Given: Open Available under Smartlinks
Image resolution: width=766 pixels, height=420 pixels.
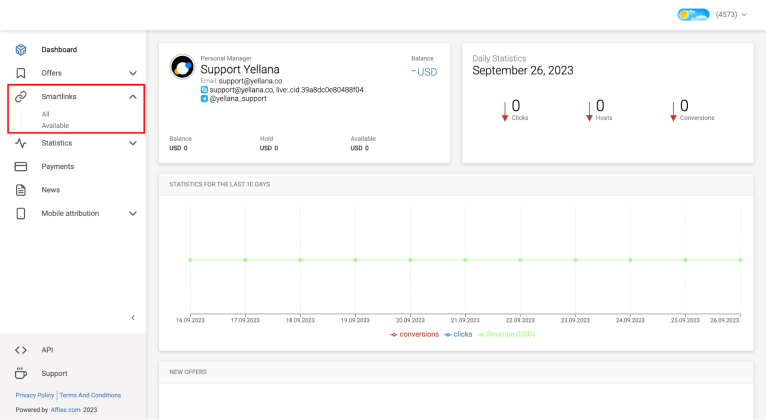Looking at the screenshot, I should [x=55, y=126].
